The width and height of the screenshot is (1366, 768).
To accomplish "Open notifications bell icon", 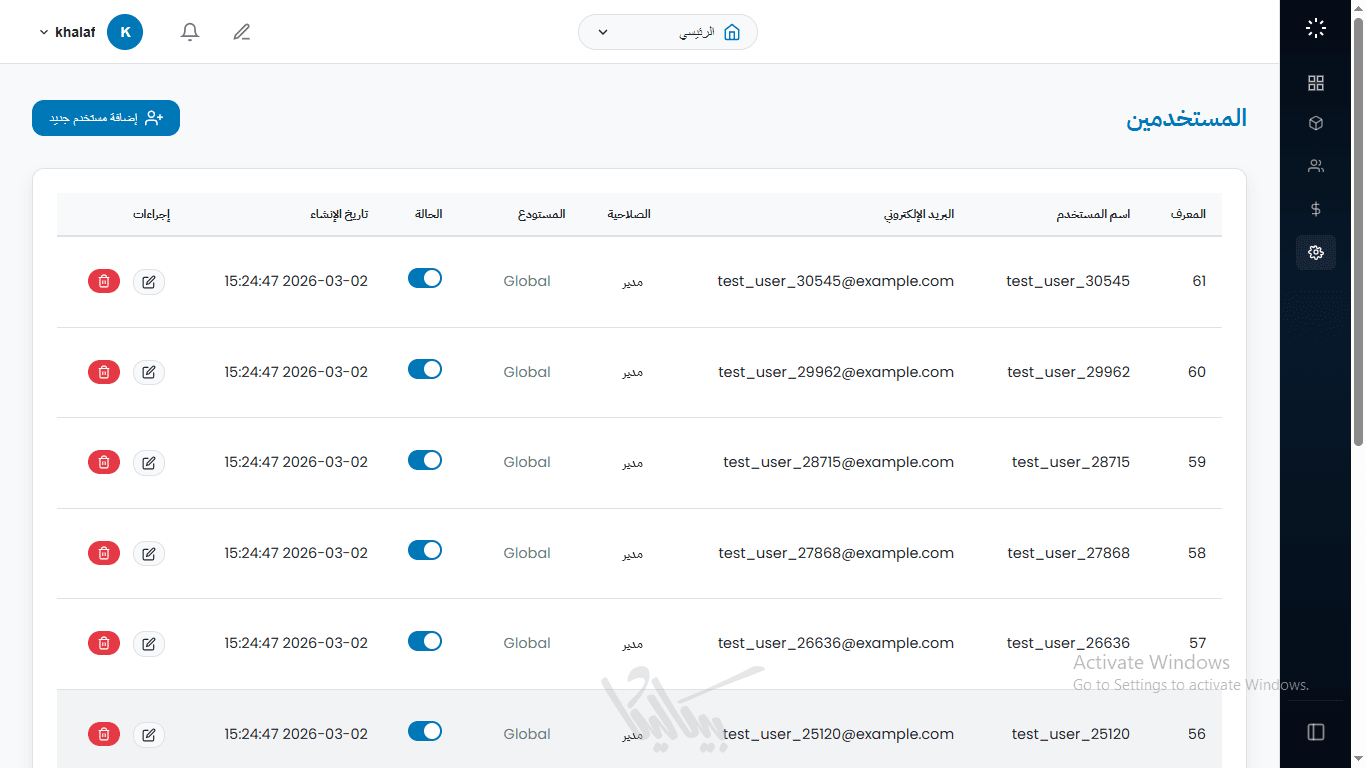I will tap(190, 32).
